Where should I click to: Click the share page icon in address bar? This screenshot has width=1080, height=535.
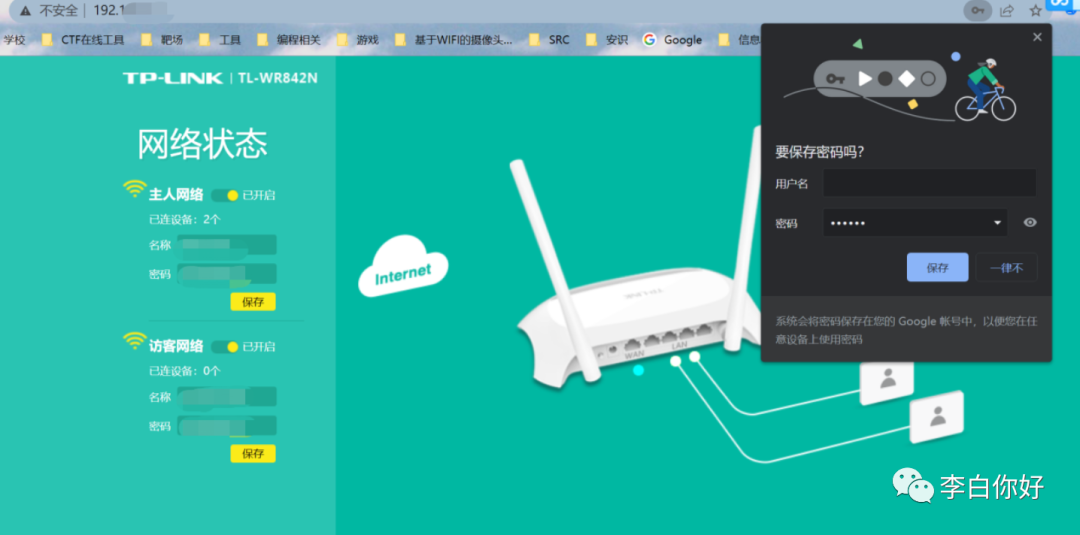[1007, 10]
